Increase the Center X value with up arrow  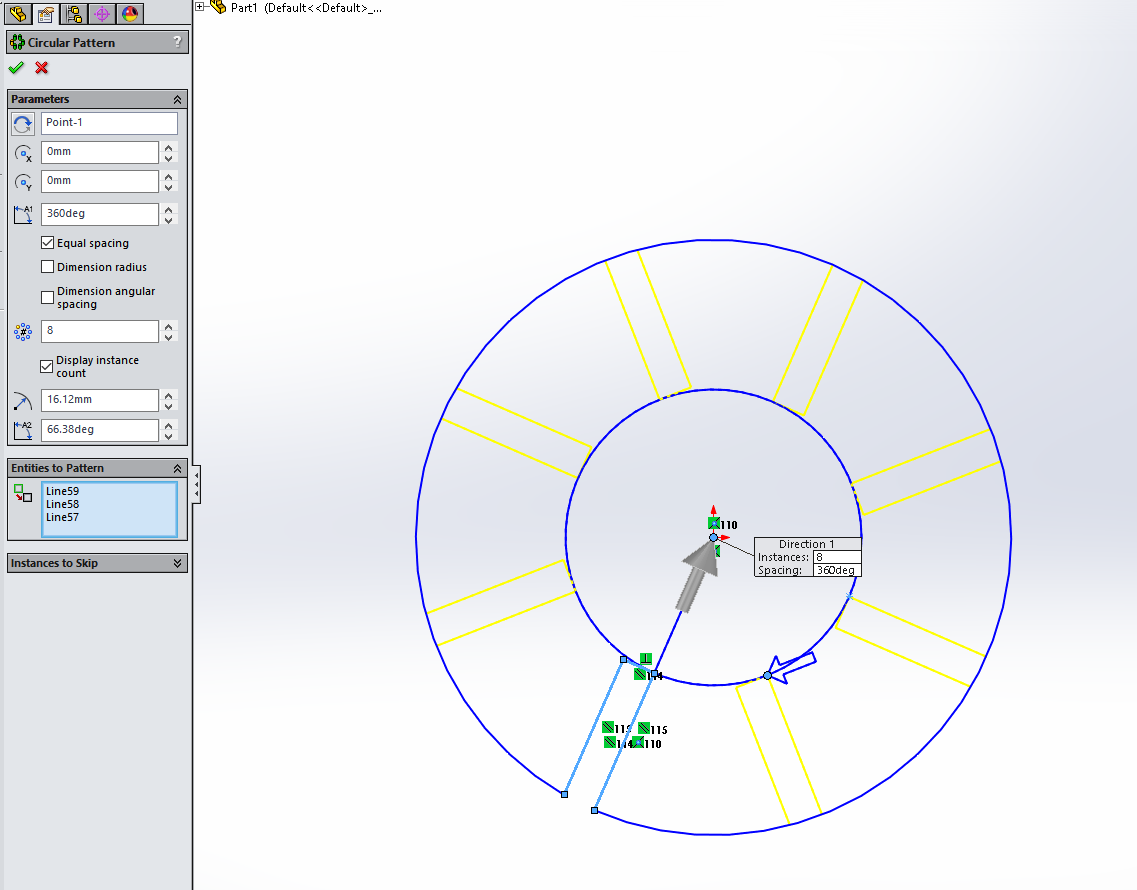coord(168,147)
